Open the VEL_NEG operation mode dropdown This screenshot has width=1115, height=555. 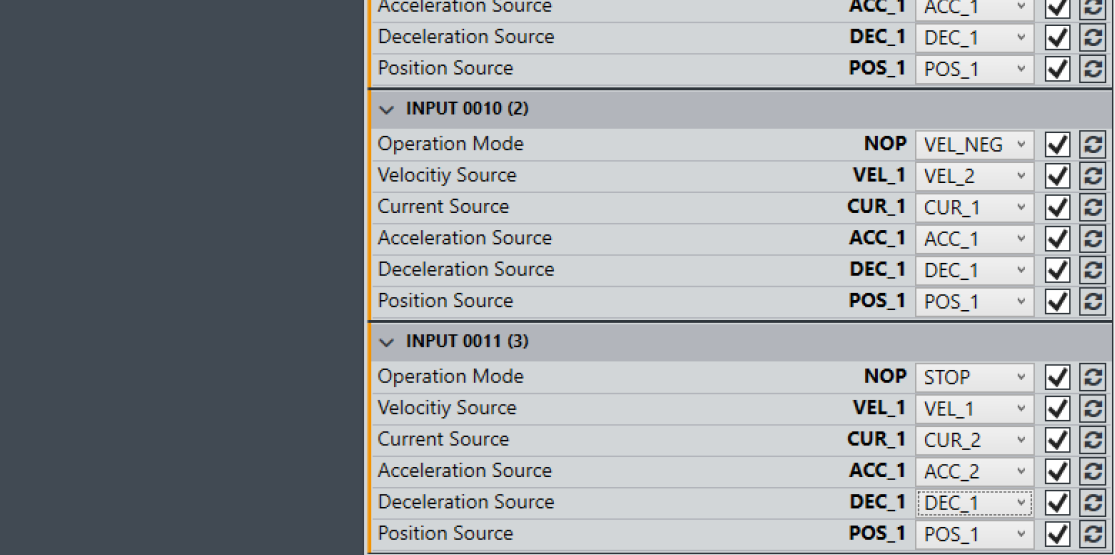click(974, 145)
